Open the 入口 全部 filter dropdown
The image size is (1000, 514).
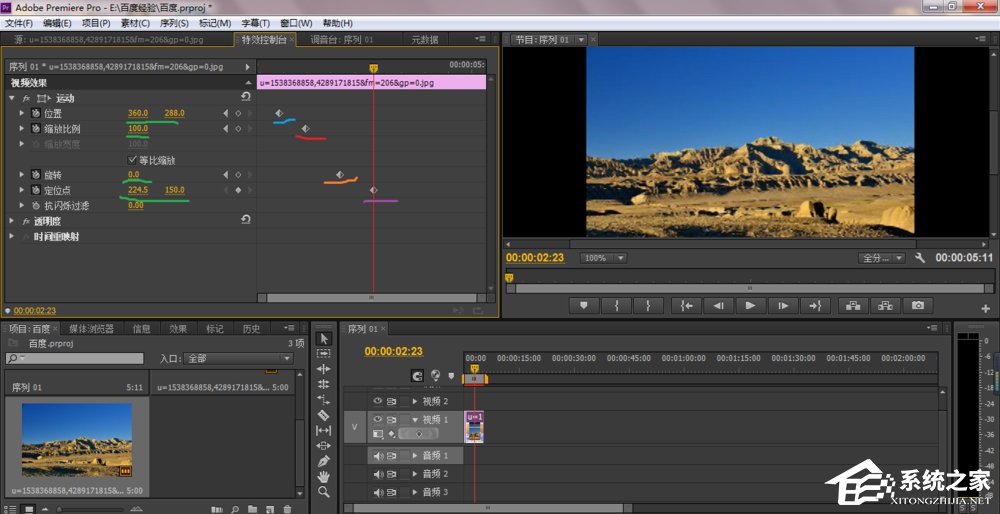(240, 359)
